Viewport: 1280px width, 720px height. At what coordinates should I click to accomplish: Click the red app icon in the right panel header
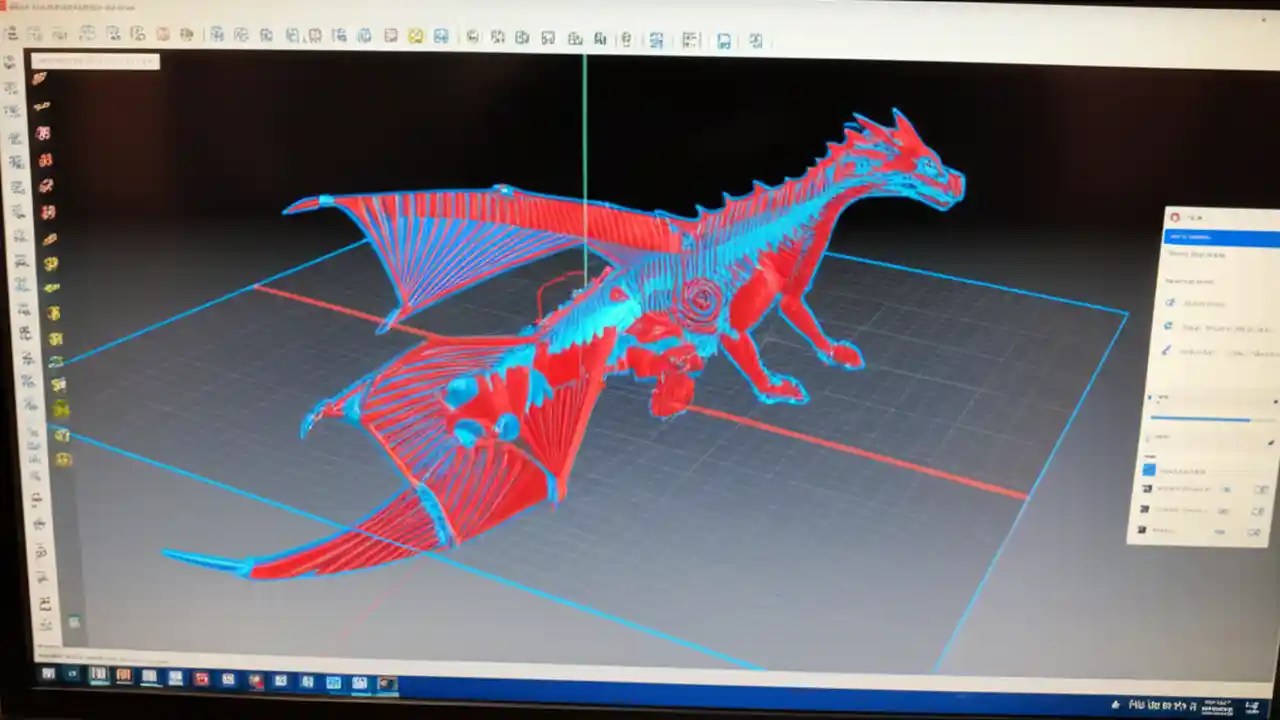coord(1175,217)
